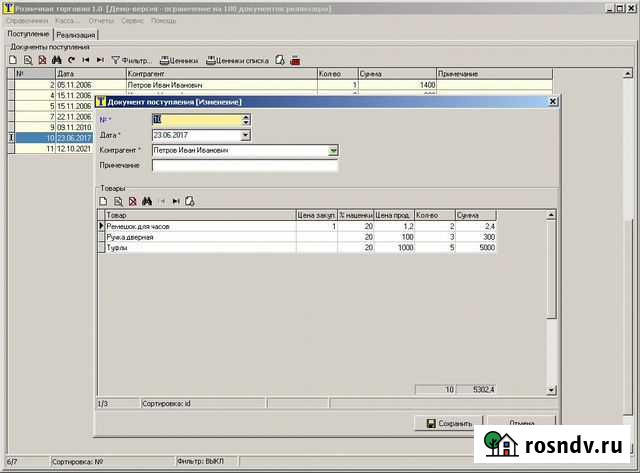
Task: Open the Отчеты menu
Action: pyautogui.click(x=100, y=20)
